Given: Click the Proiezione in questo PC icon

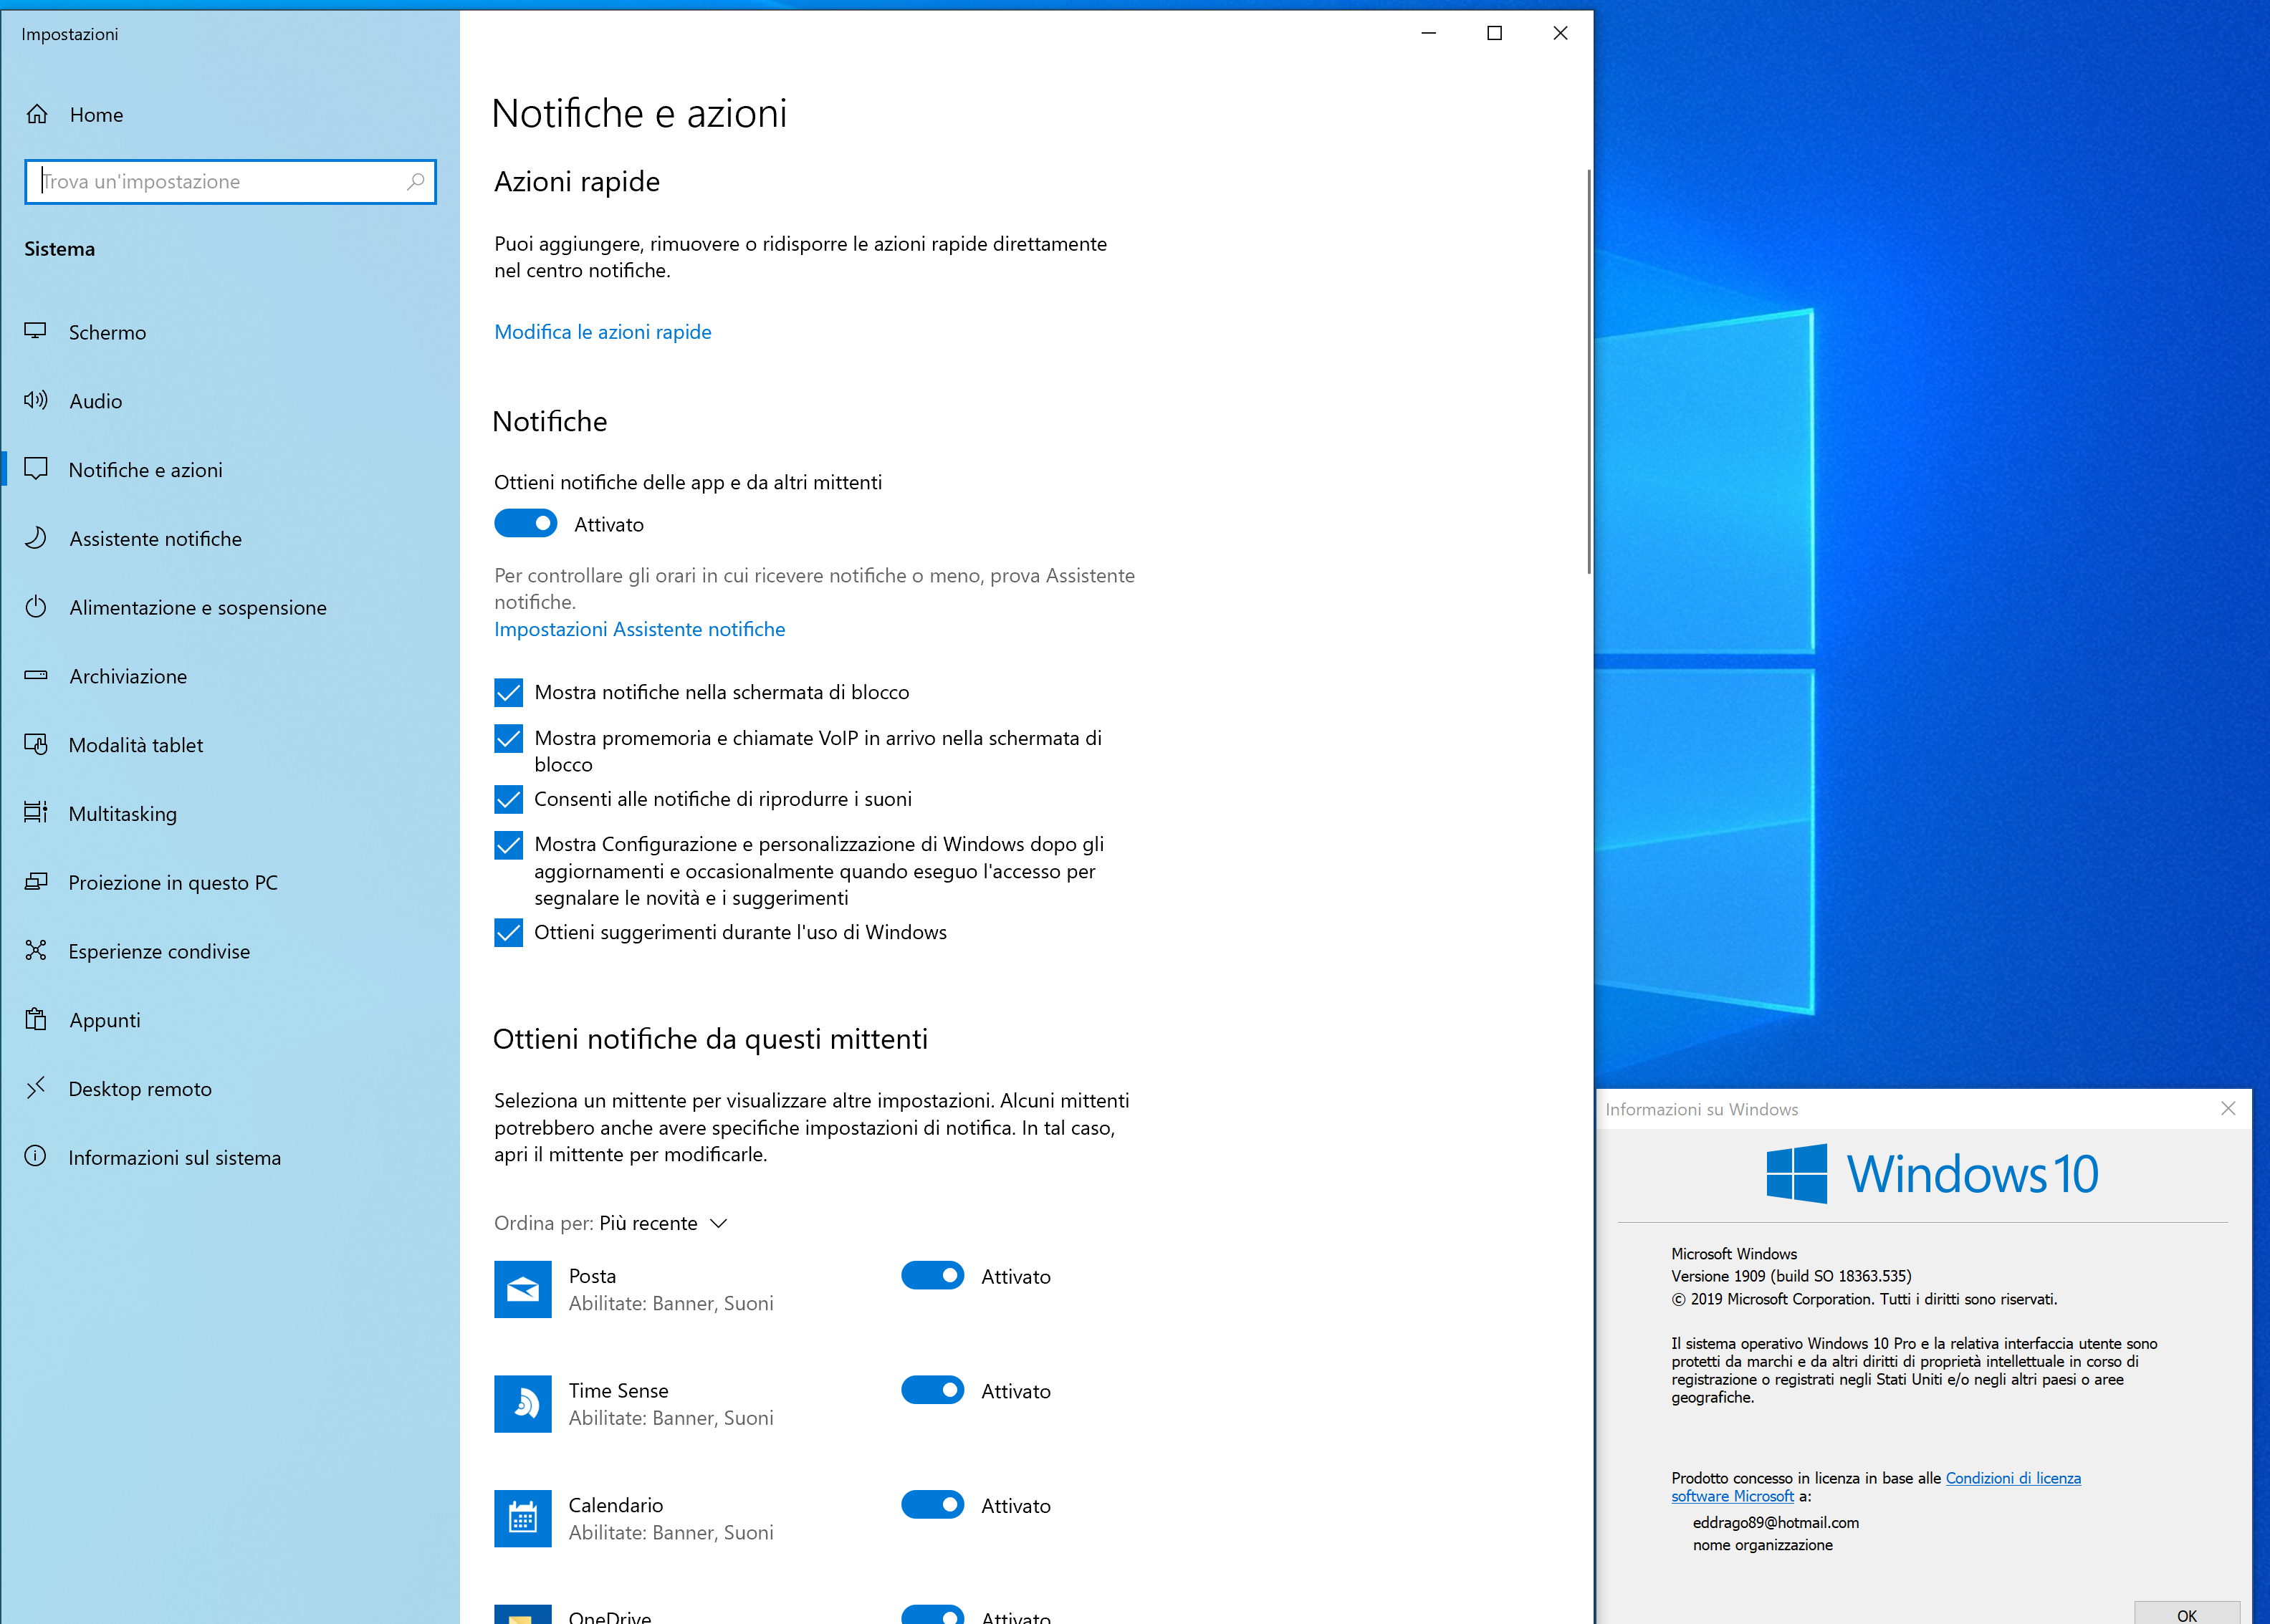Looking at the screenshot, I should [36, 881].
